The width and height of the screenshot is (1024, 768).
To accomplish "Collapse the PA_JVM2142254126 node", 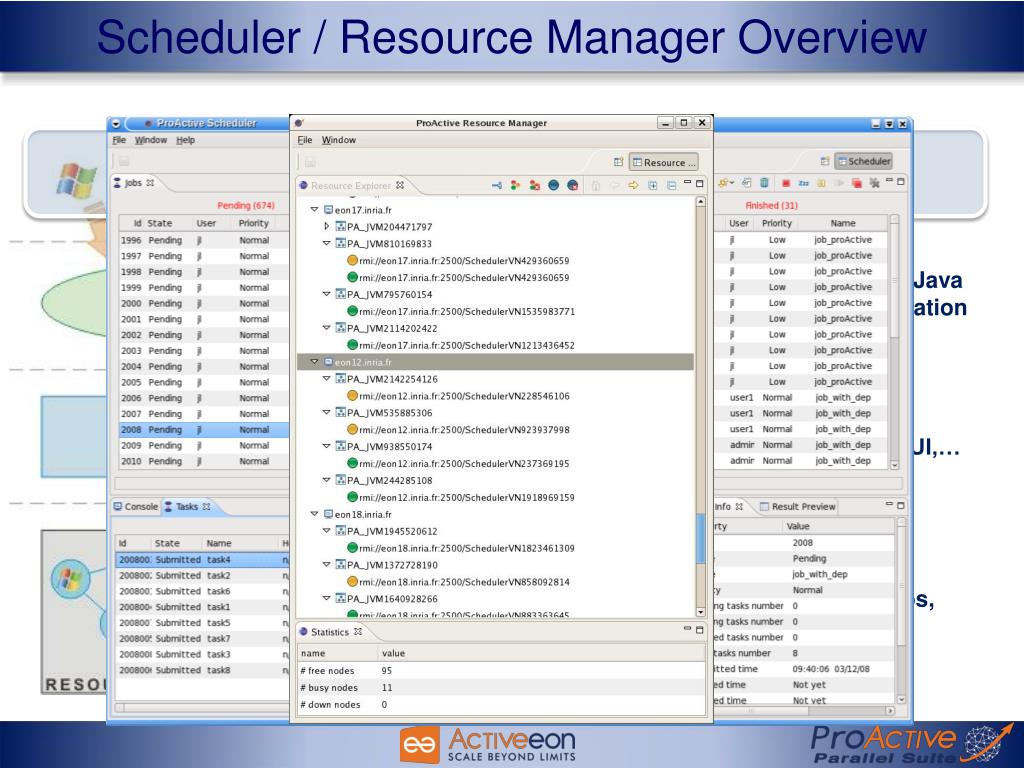I will [327, 379].
